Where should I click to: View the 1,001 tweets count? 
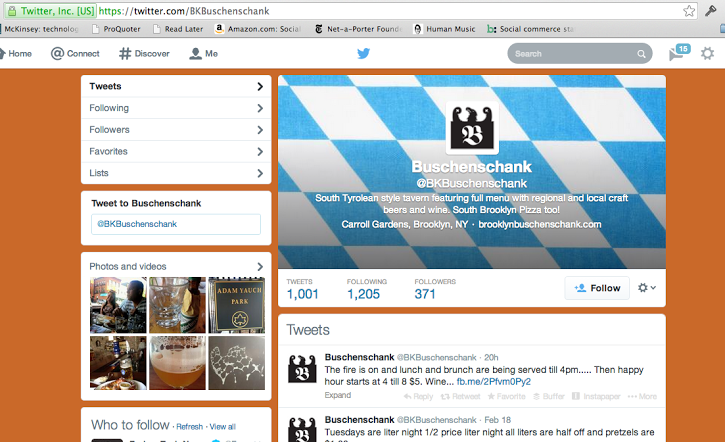[x=302, y=294]
